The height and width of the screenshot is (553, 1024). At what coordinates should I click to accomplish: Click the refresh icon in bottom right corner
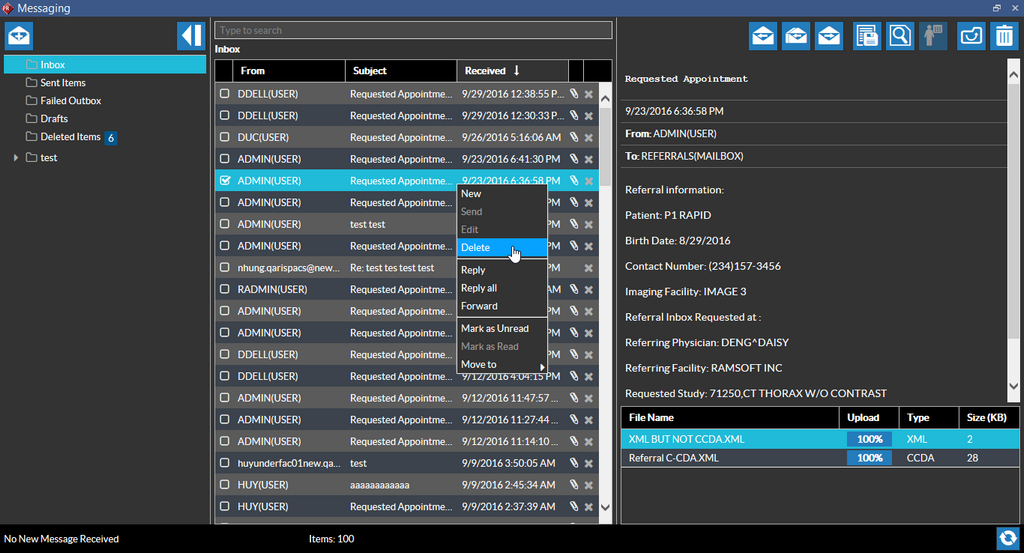click(1007, 538)
